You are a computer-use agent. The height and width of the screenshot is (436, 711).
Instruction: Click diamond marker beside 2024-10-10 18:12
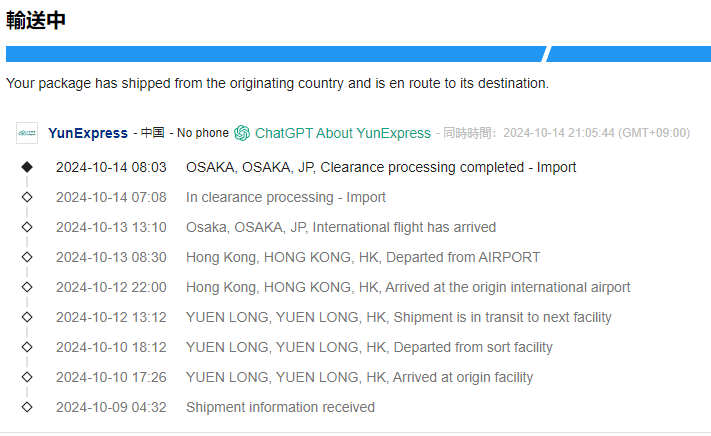(x=27, y=347)
